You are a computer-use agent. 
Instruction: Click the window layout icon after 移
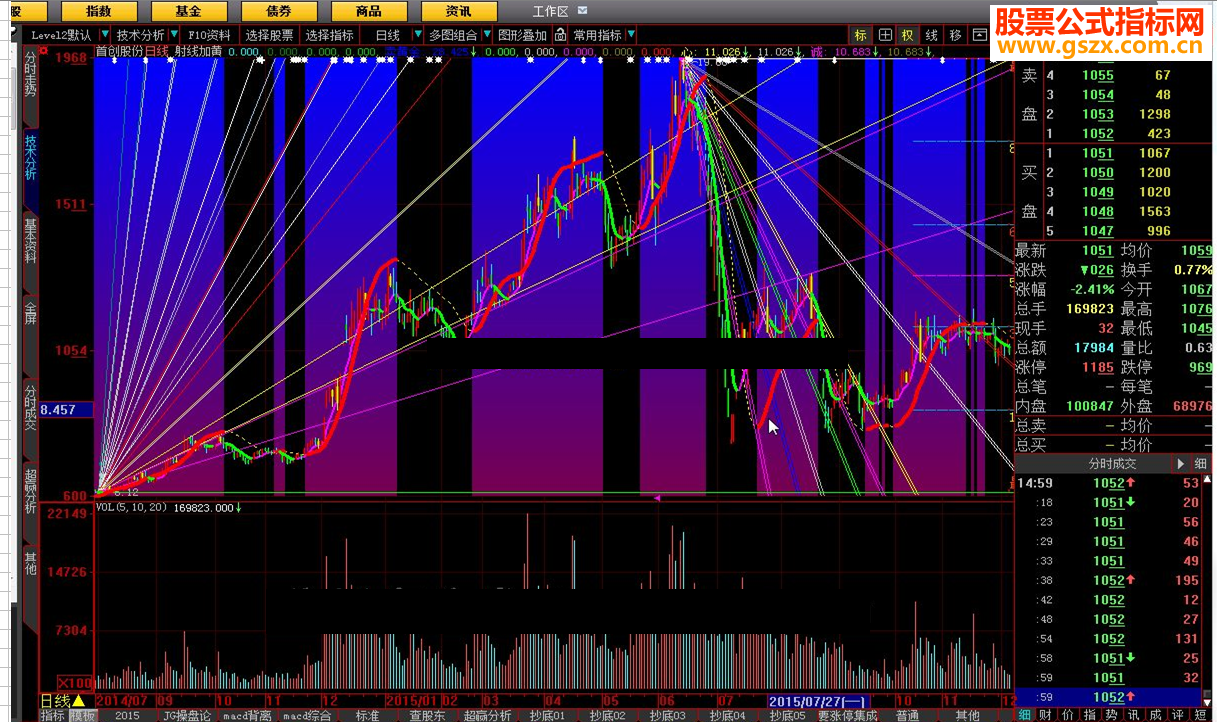tap(979, 35)
